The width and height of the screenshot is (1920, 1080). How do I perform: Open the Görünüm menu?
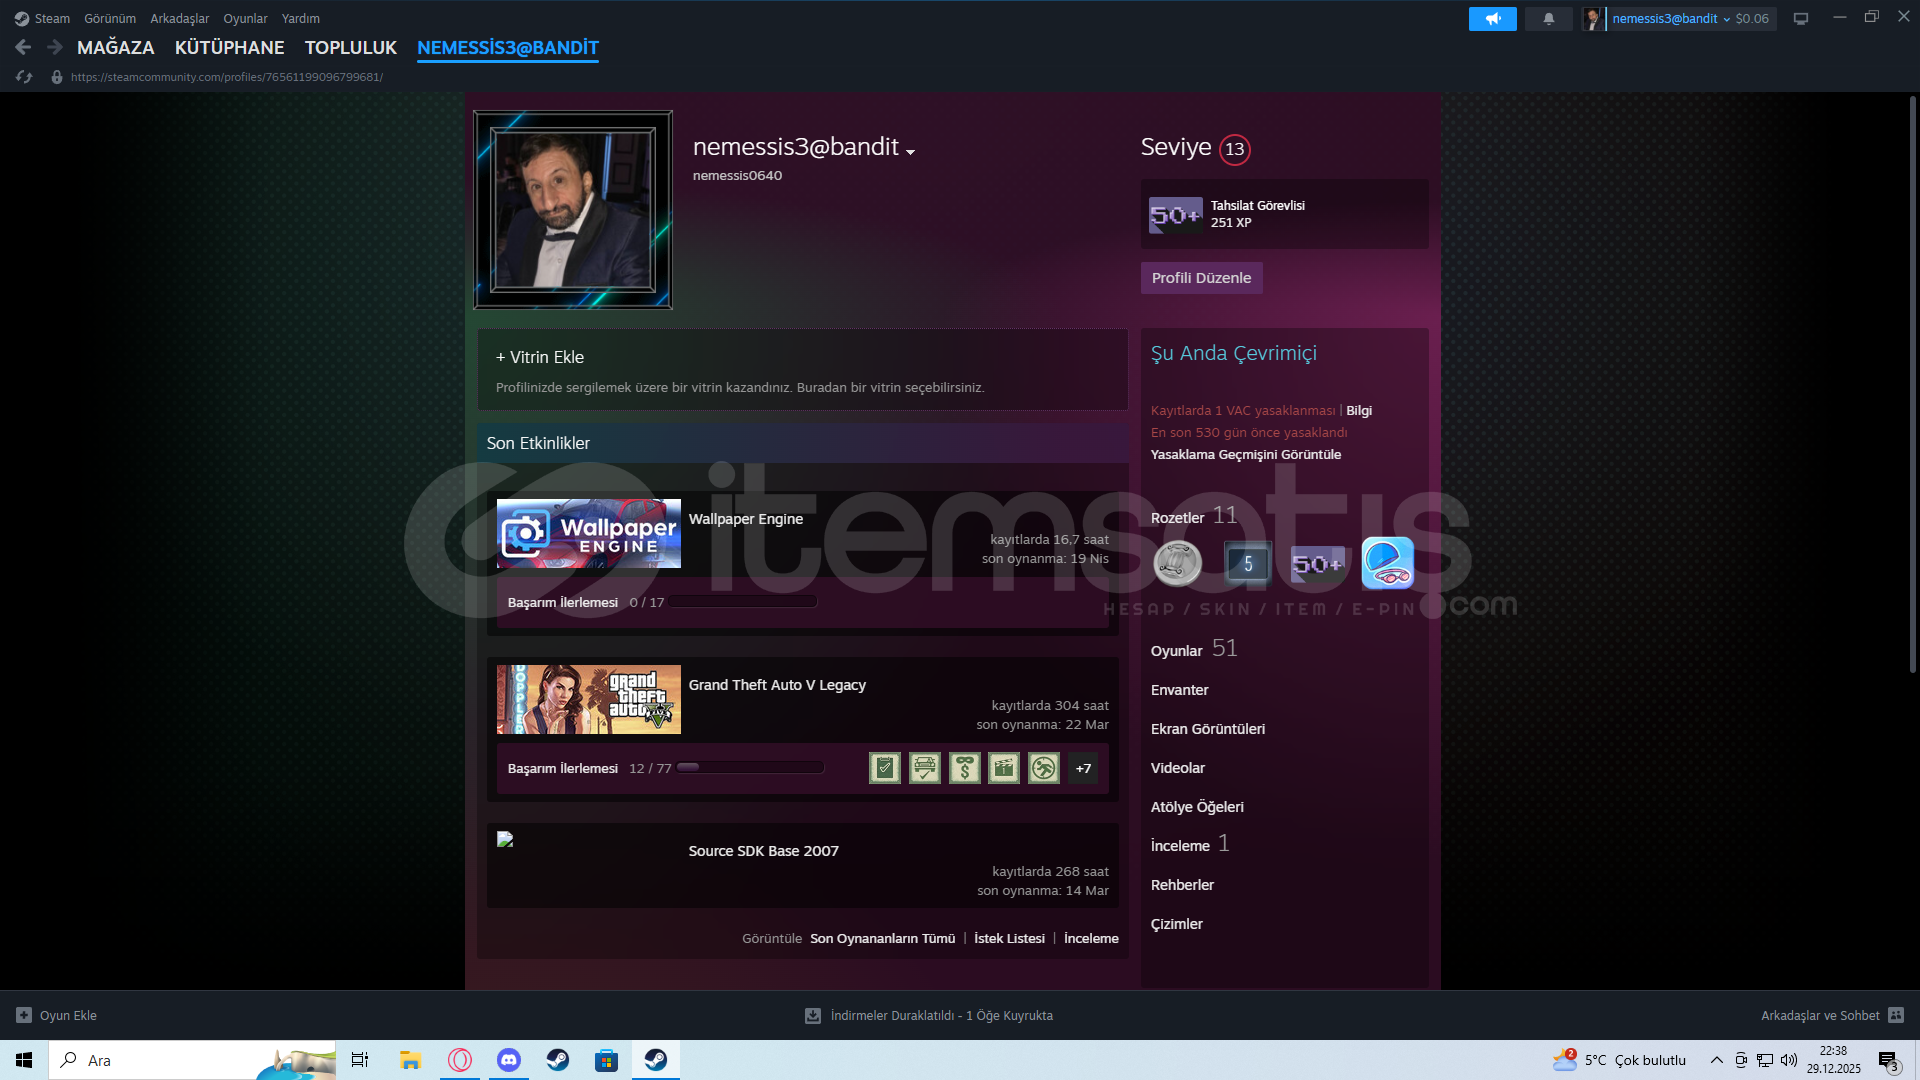pyautogui.click(x=109, y=19)
